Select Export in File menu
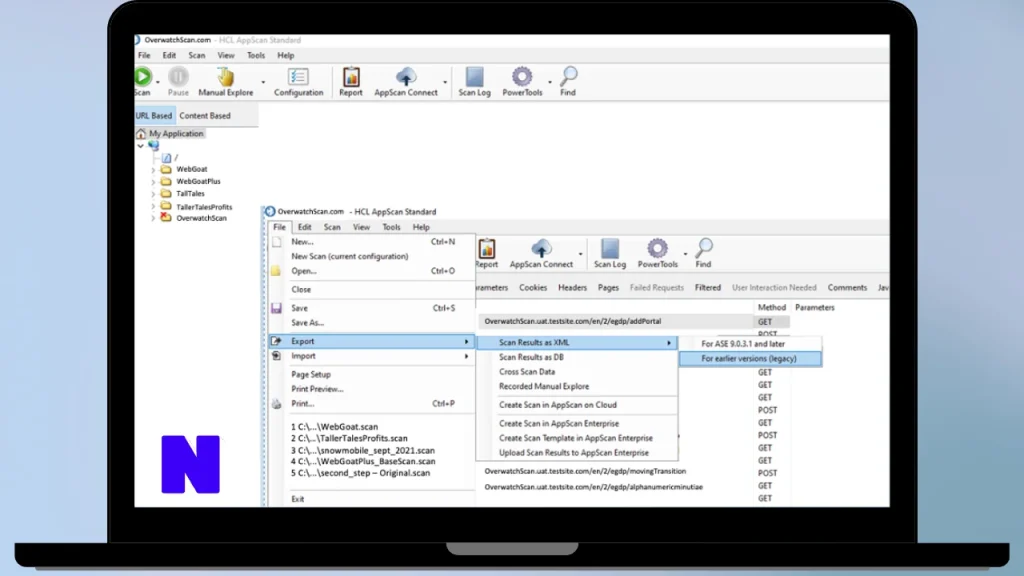This screenshot has width=1024, height=576. pos(372,341)
